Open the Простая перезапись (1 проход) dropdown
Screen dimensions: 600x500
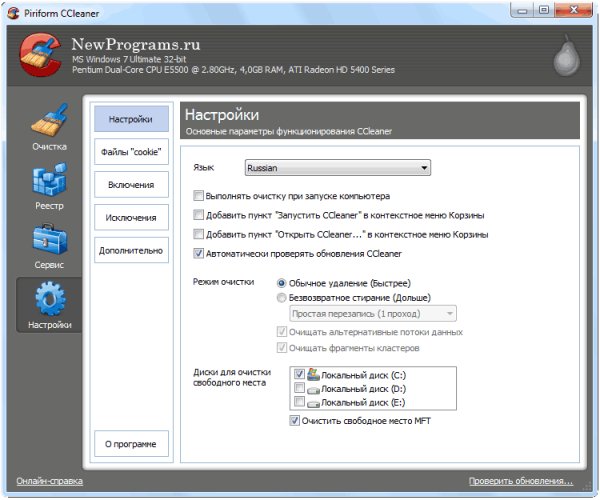373,314
